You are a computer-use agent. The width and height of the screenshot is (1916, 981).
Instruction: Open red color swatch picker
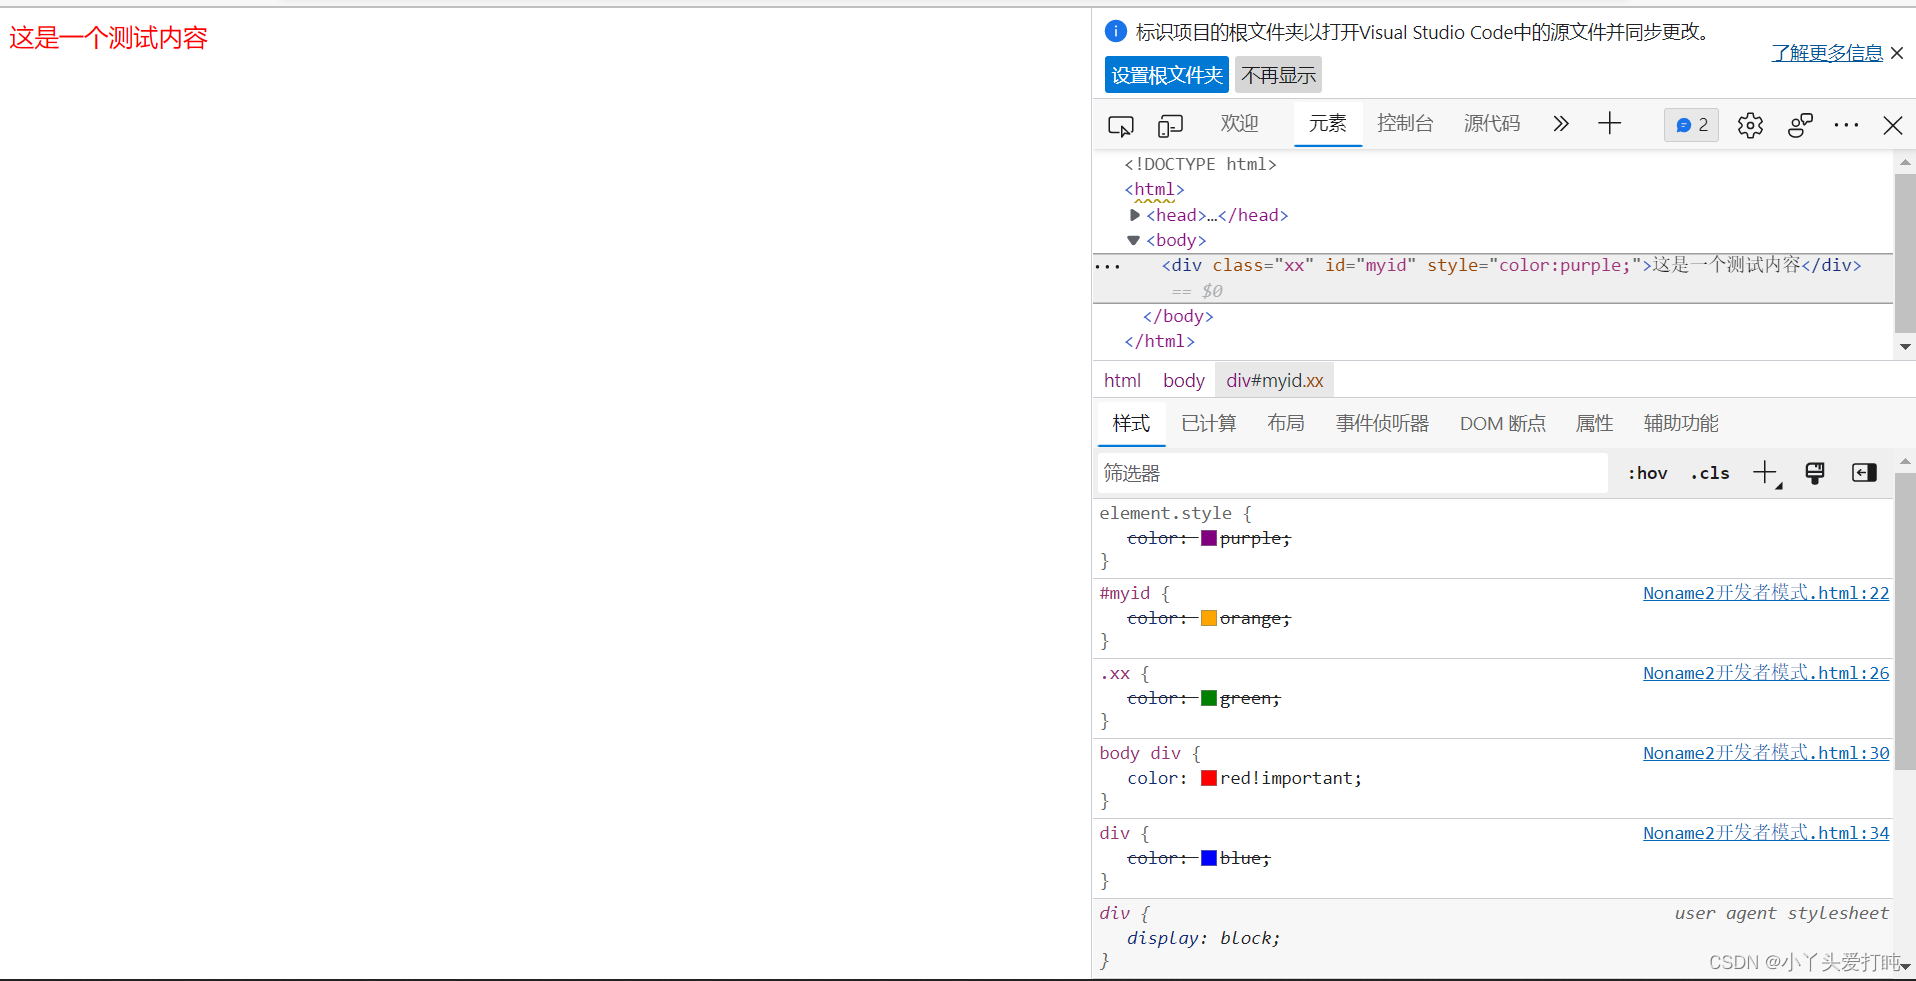click(1209, 778)
